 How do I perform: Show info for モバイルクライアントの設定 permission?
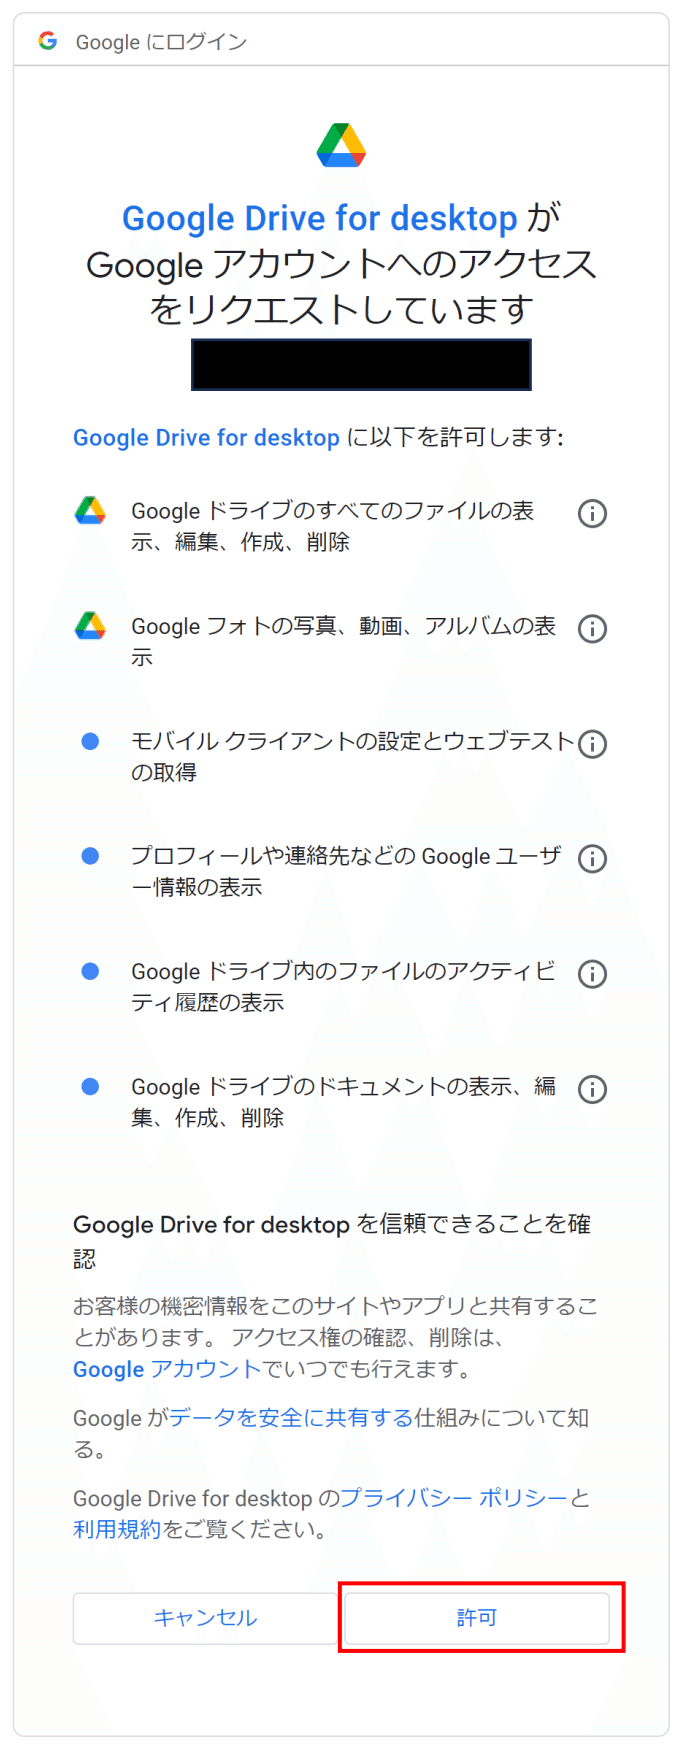point(592,744)
